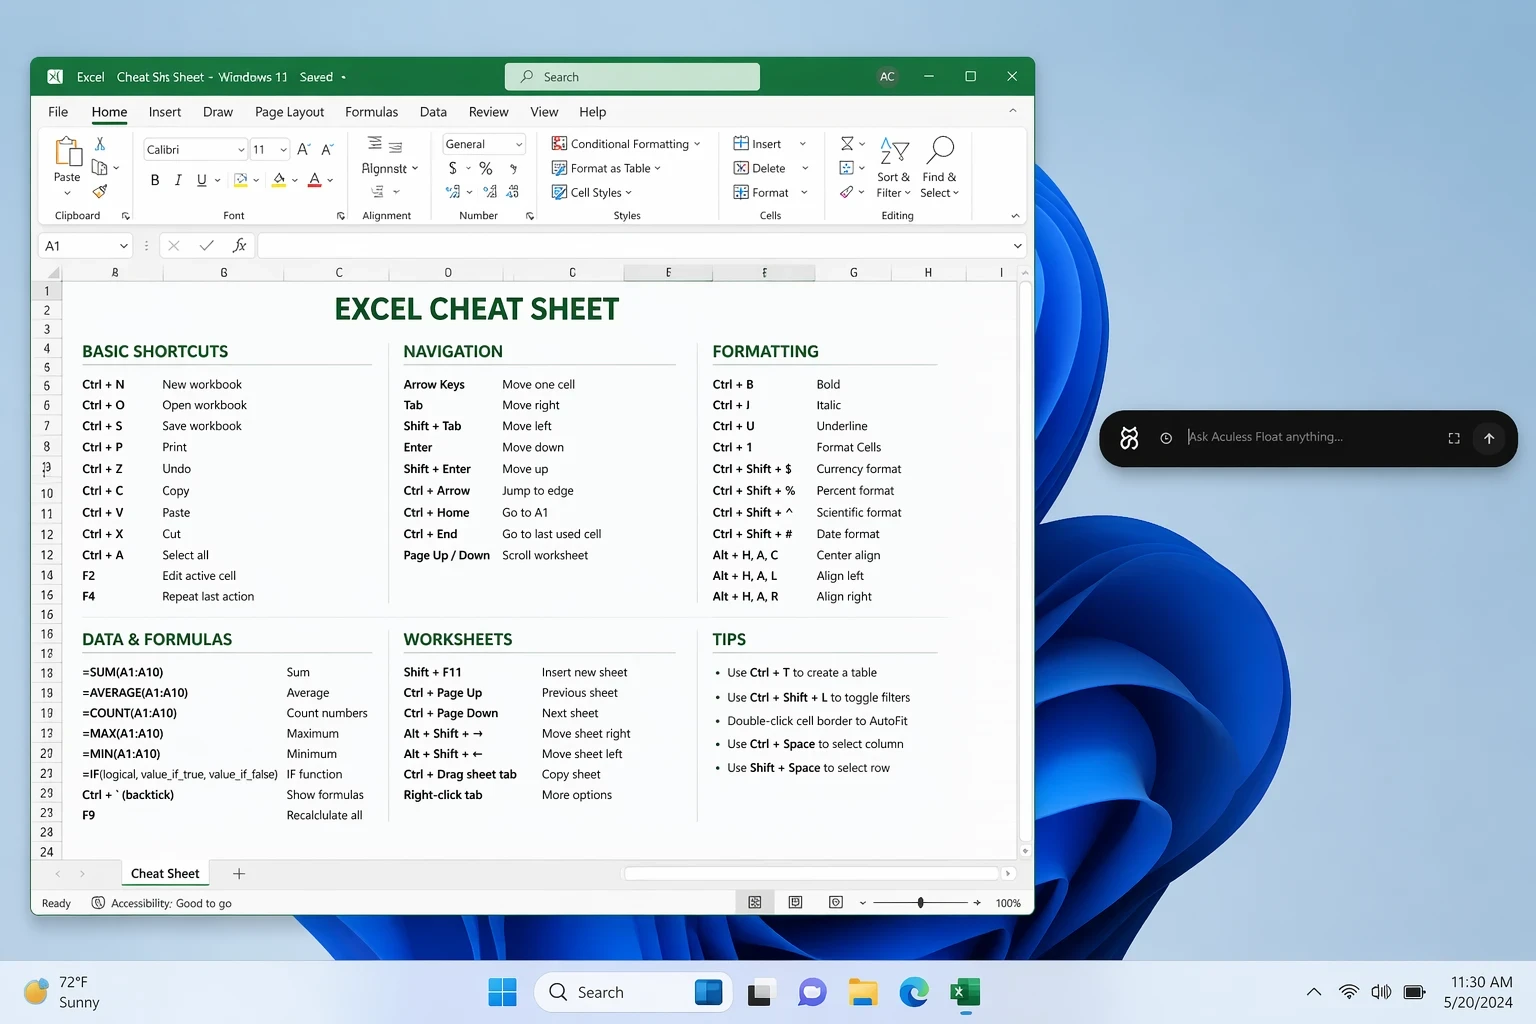Apply currency format with the dollar sign
Image resolution: width=1536 pixels, height=1024 pixels.
tap(453, 168)
